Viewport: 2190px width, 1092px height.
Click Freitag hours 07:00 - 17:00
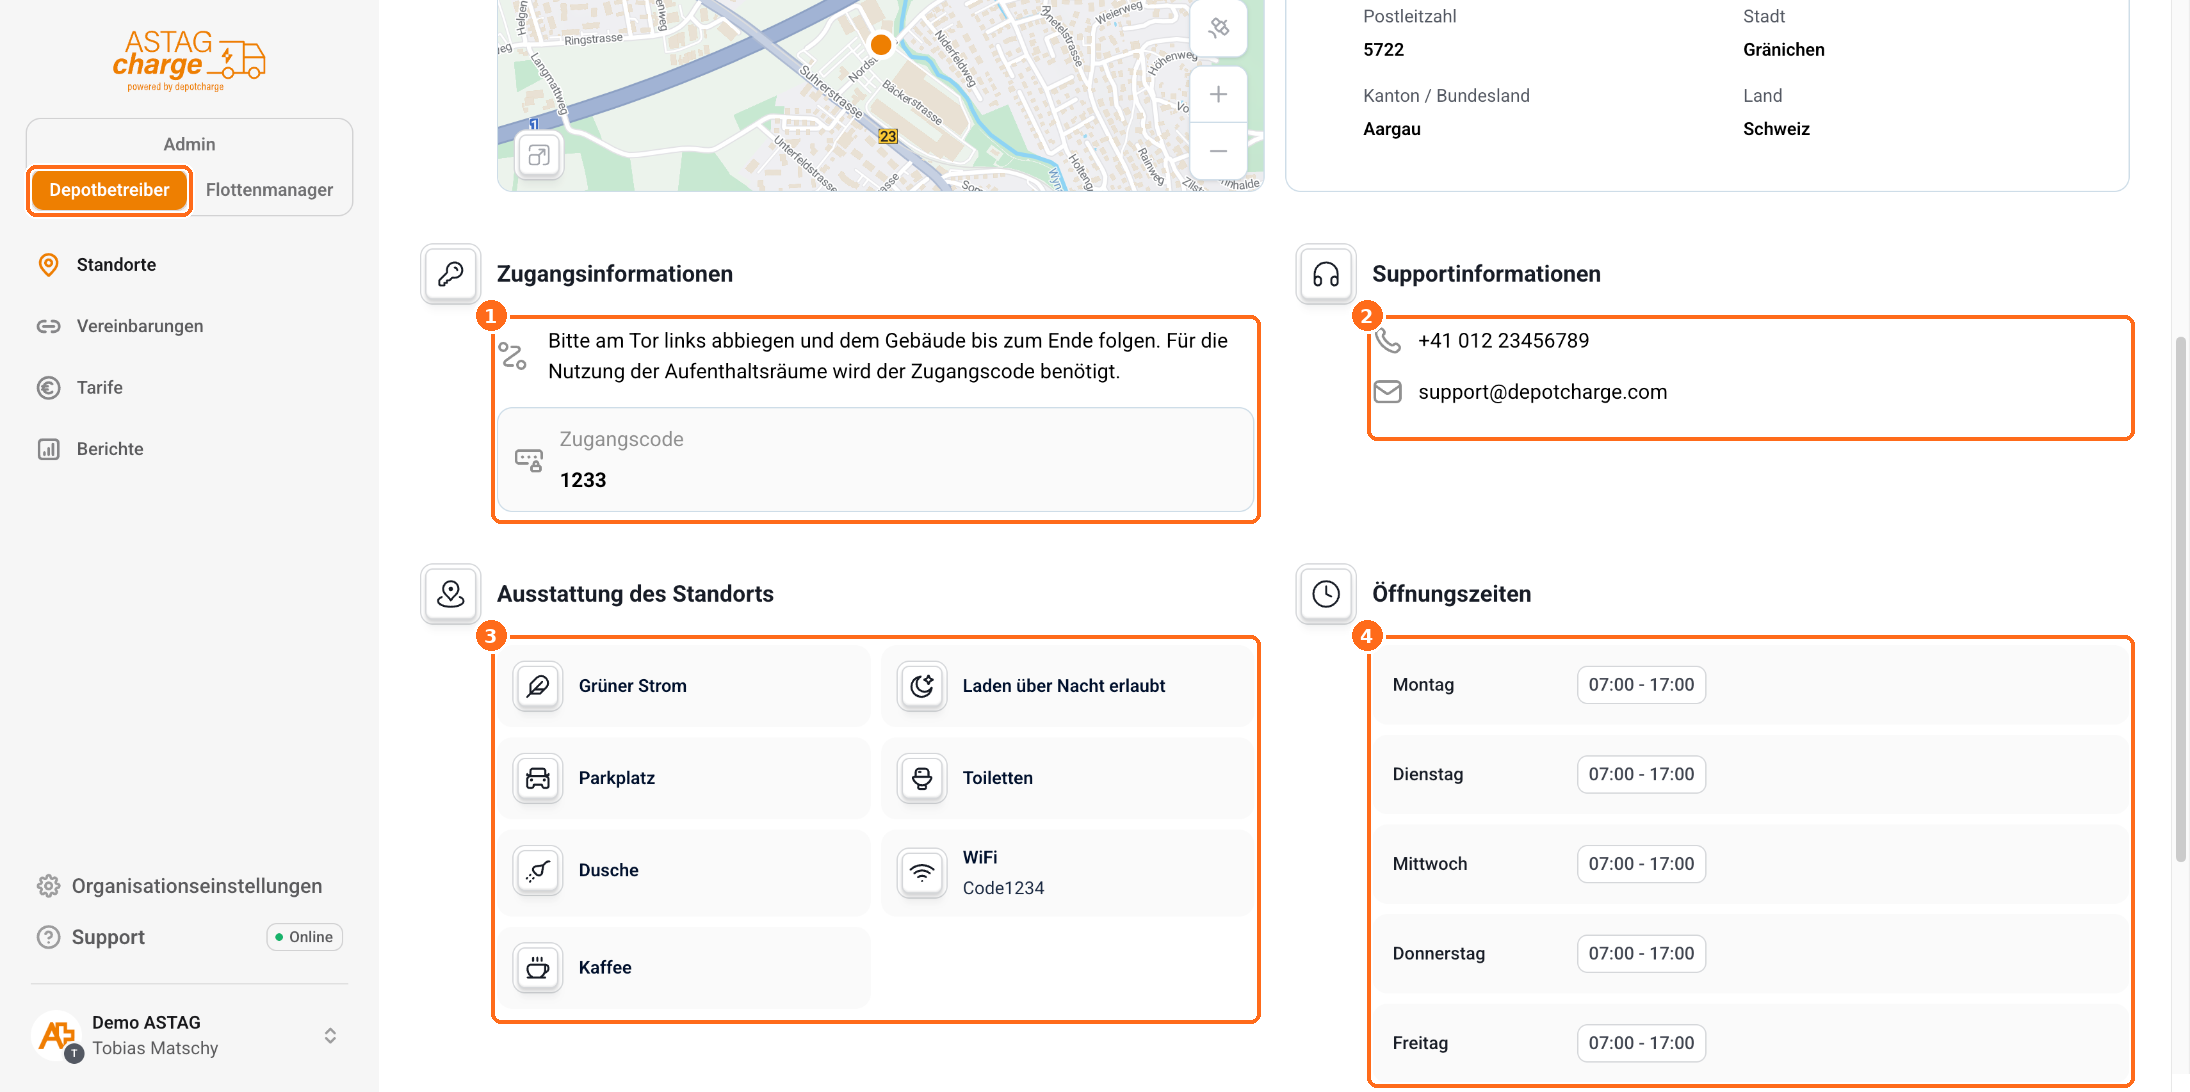(x=1641, y=1043)
